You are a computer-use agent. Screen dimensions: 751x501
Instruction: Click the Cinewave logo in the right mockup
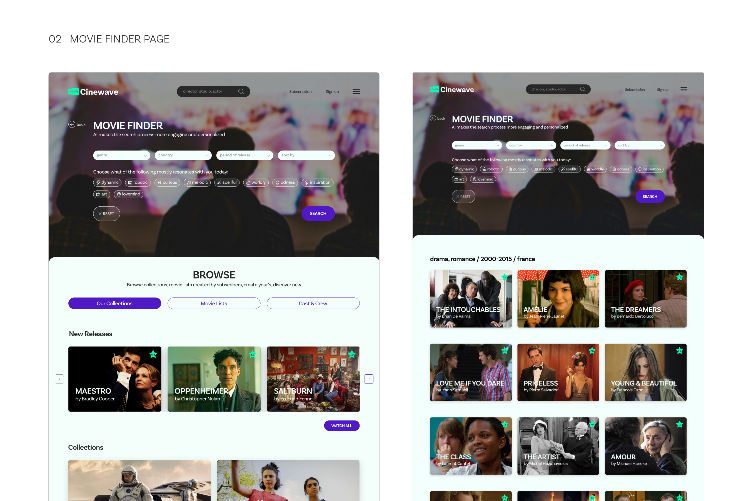[x=452, y=90]
